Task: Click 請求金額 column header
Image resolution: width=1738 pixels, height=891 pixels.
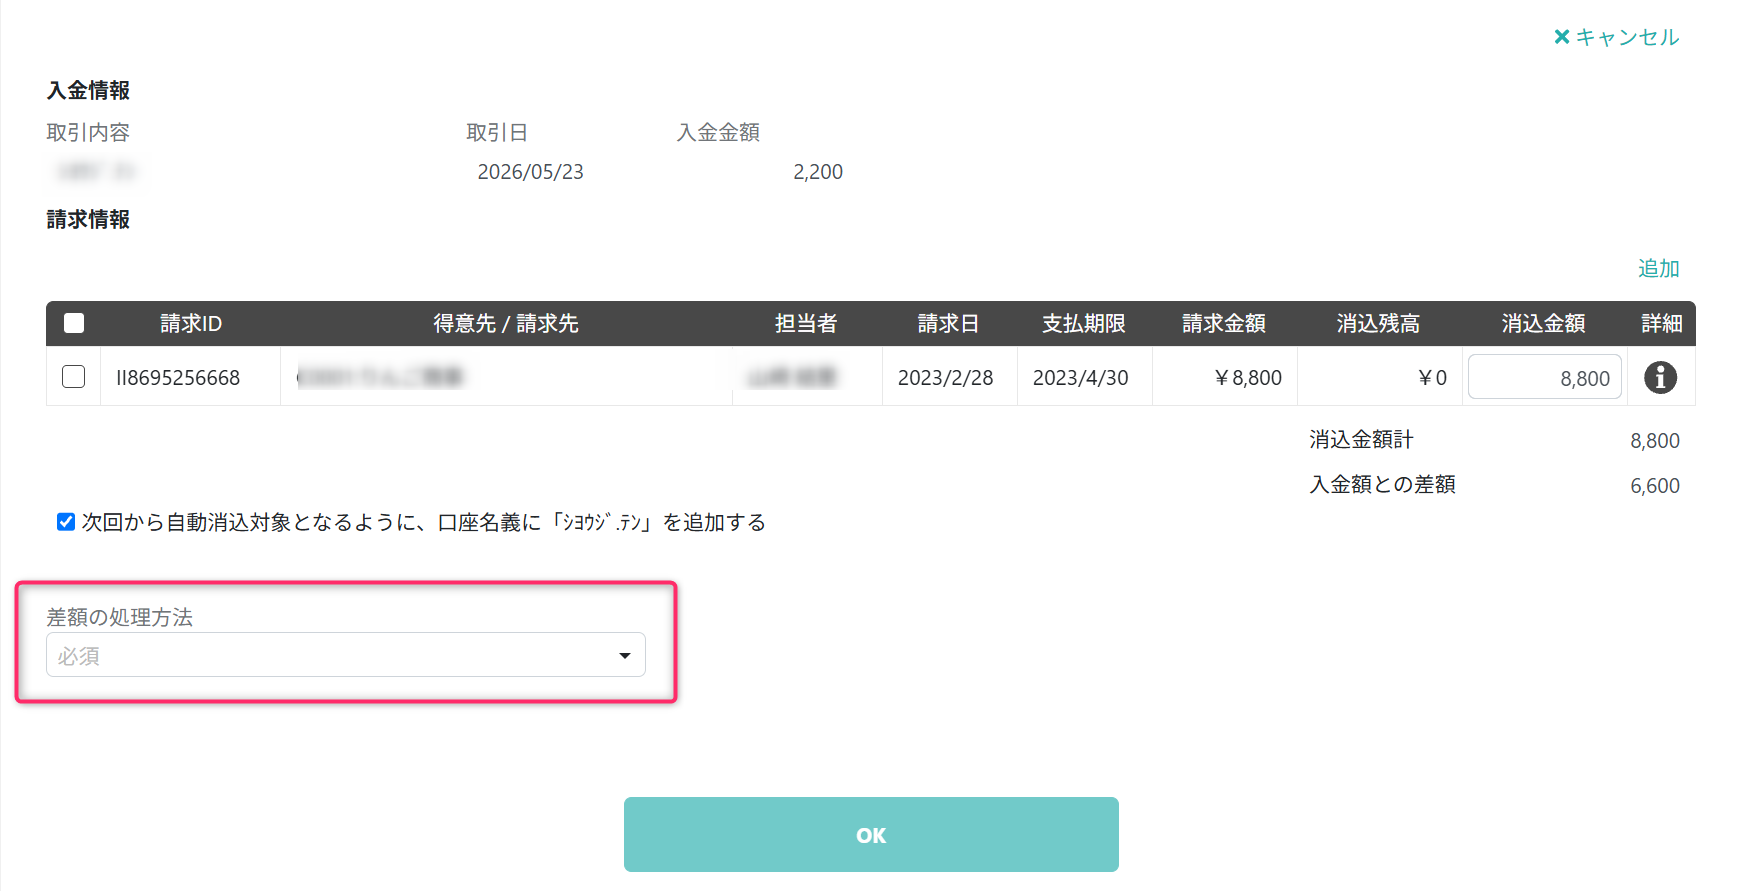Action: [1224, 323]
